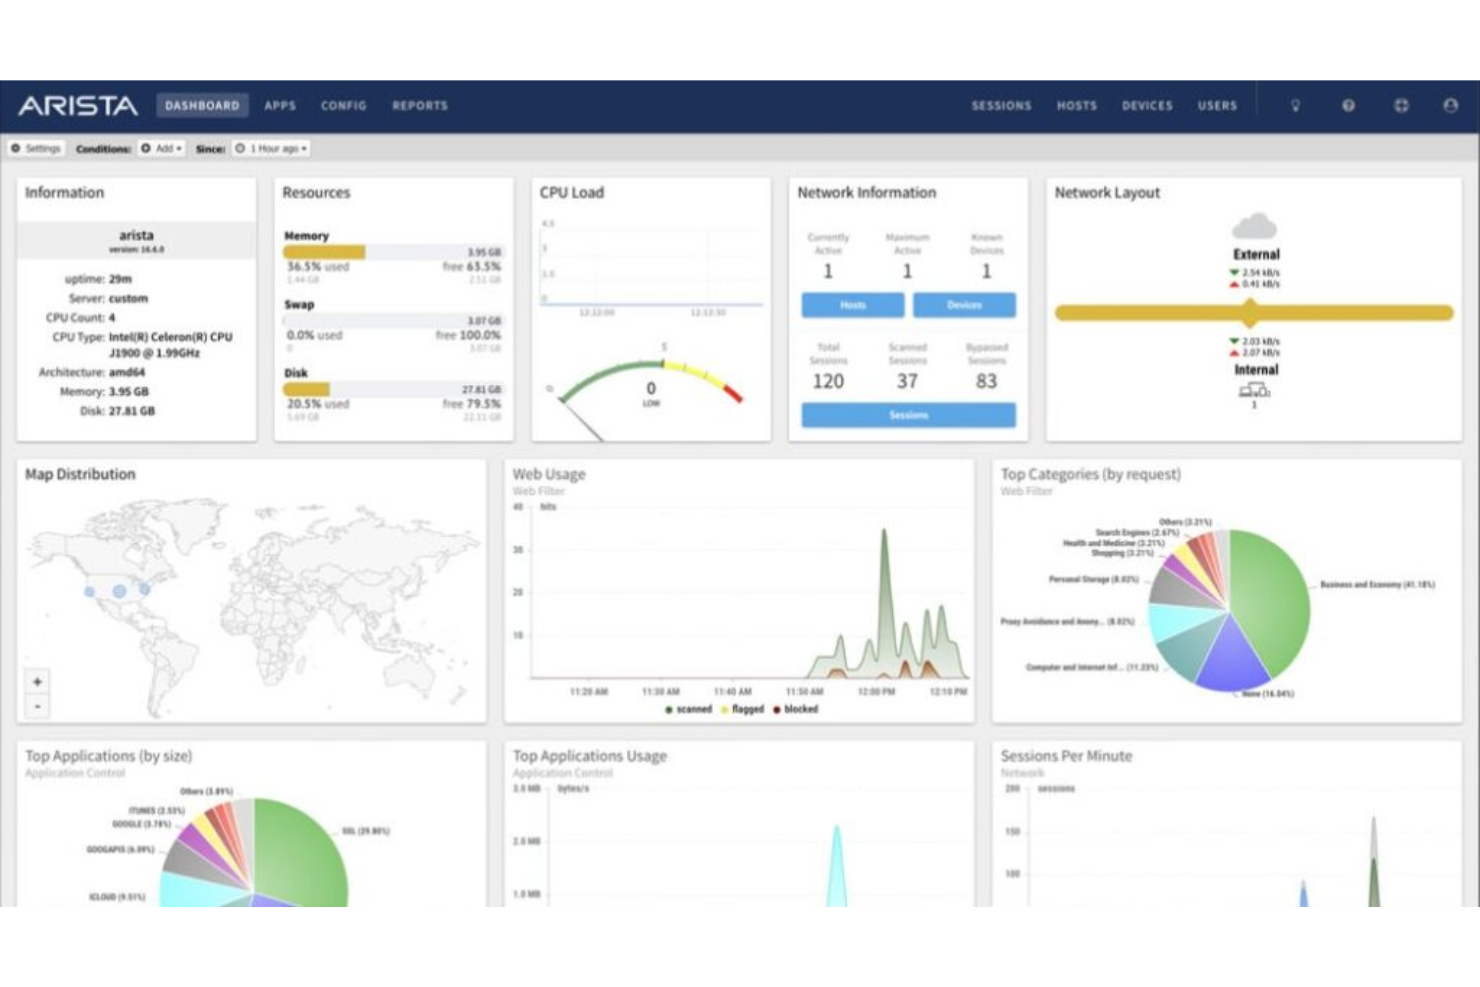Open the help question mark icon
The width and height of the screenshot is (1480, 987).
pos(1348,105)
